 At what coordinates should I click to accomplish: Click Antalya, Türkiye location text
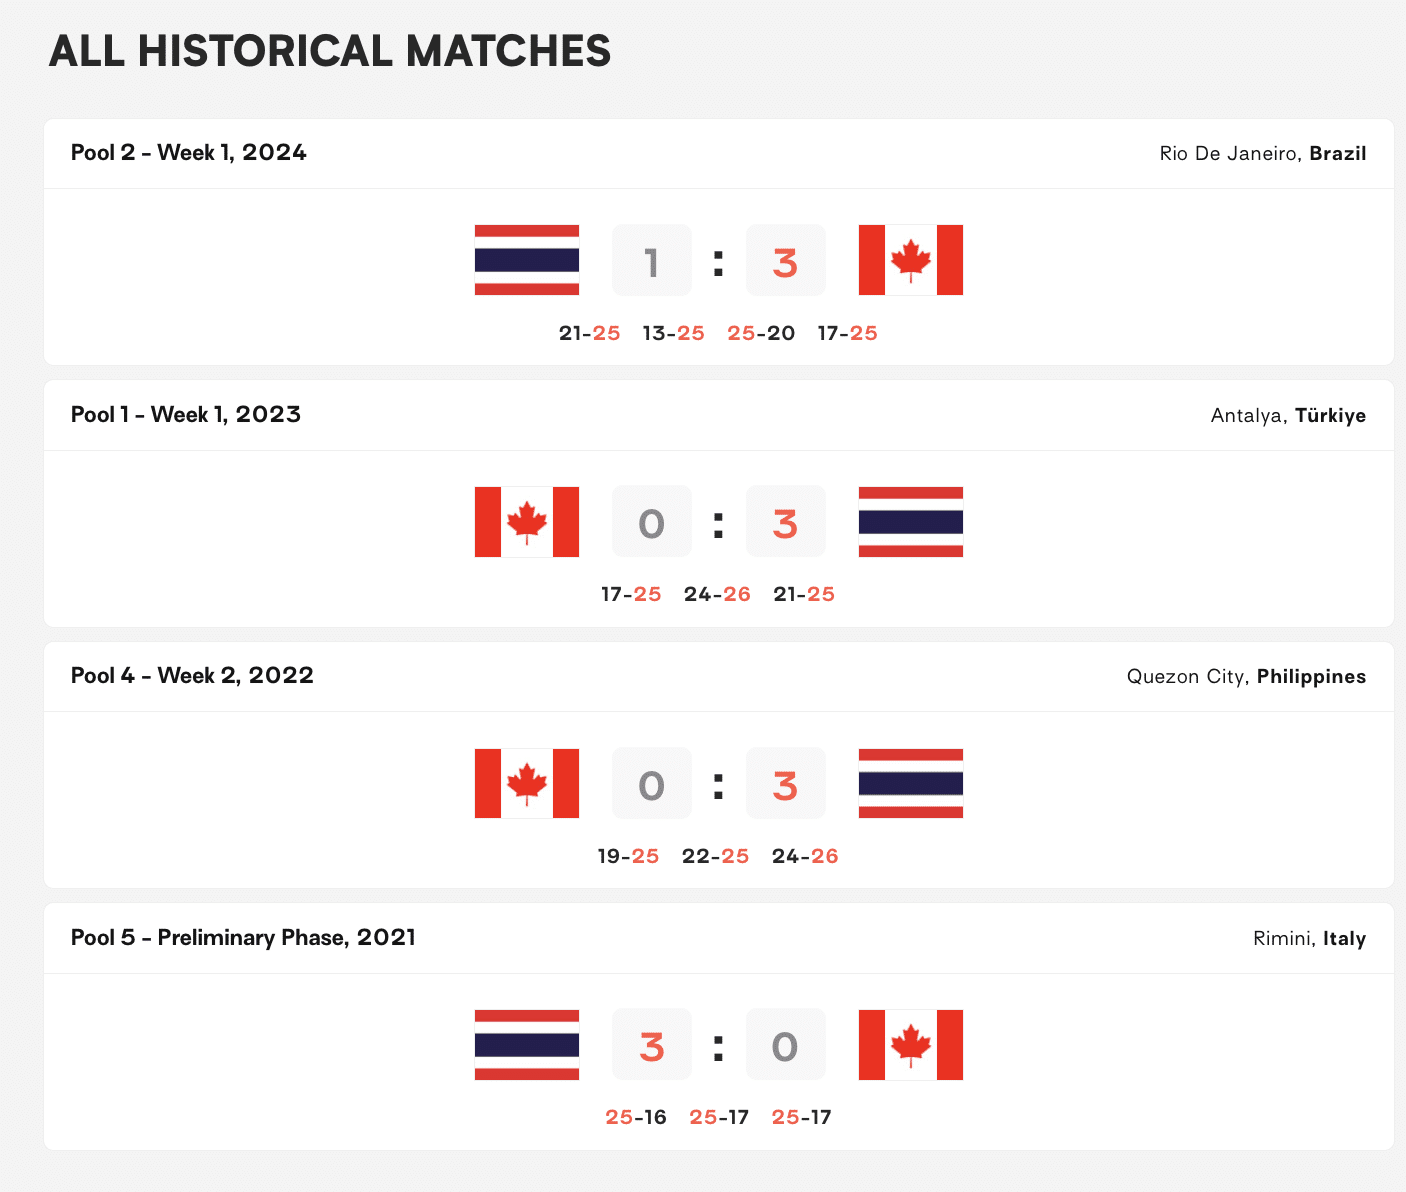click(1288, 416)
